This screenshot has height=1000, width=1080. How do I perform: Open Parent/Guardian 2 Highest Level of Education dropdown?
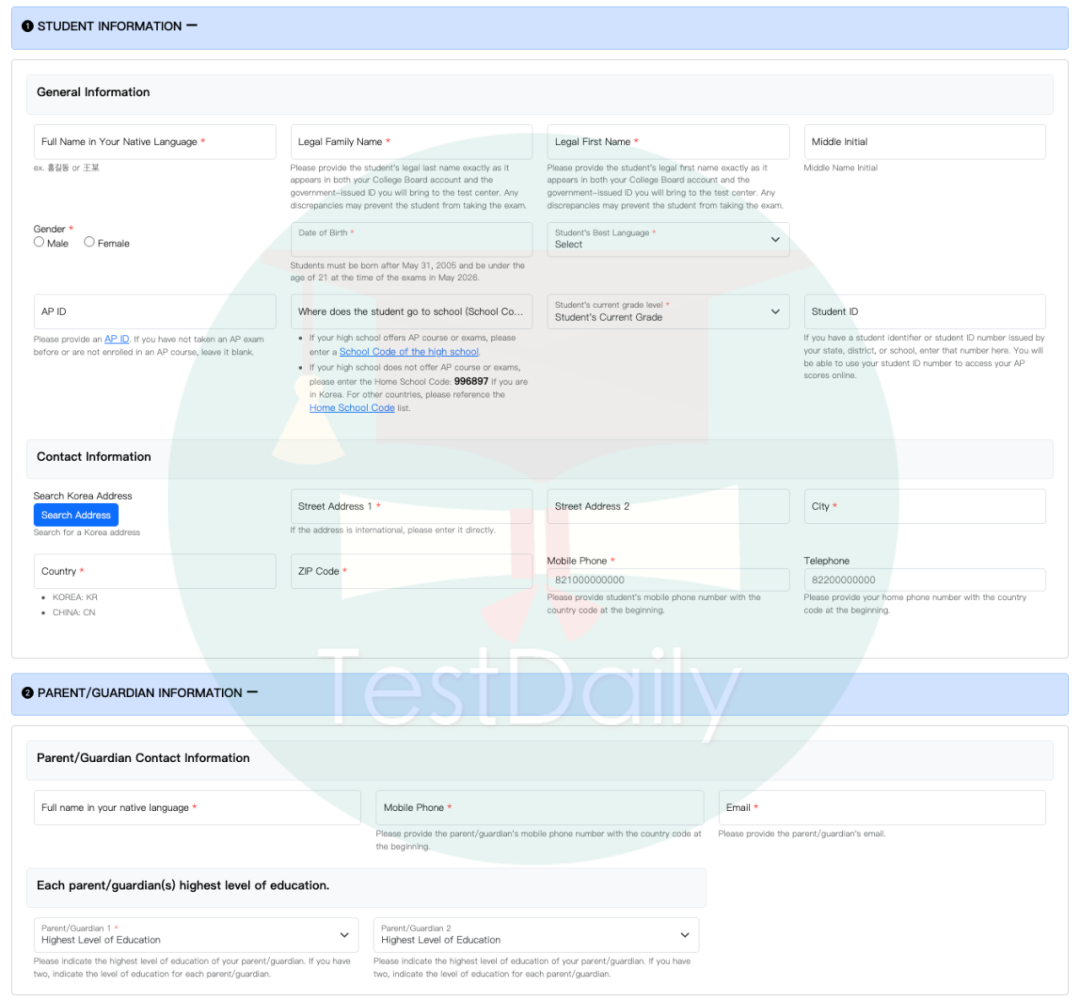536,935
